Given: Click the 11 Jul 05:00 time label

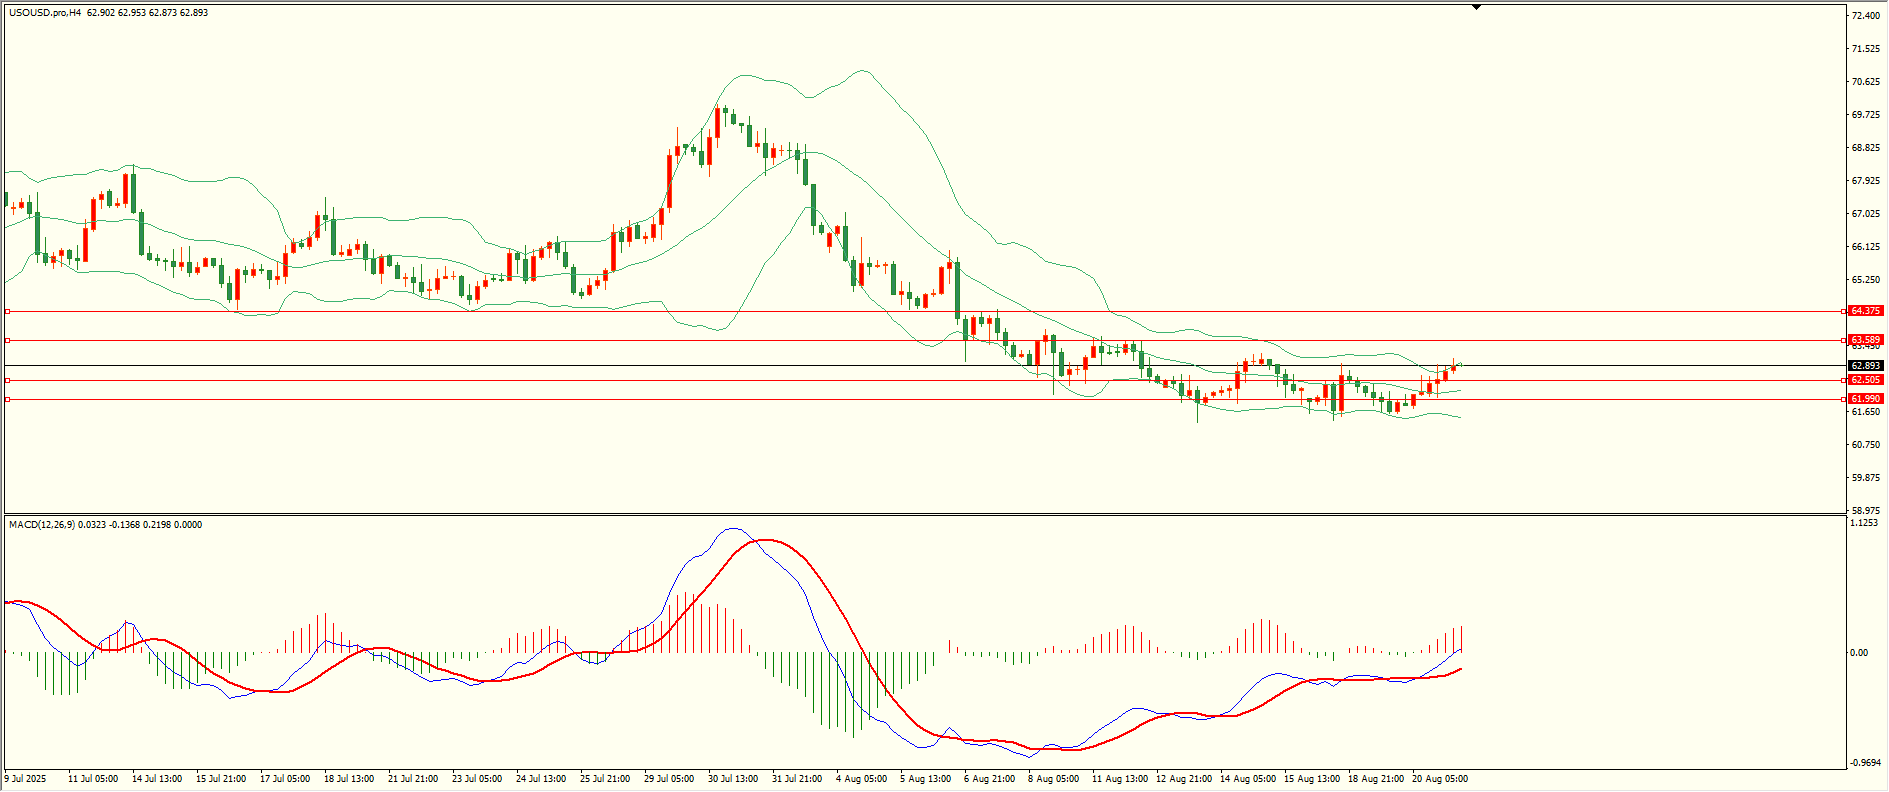Looking at the screenshot, I should [x=93, y=779].
